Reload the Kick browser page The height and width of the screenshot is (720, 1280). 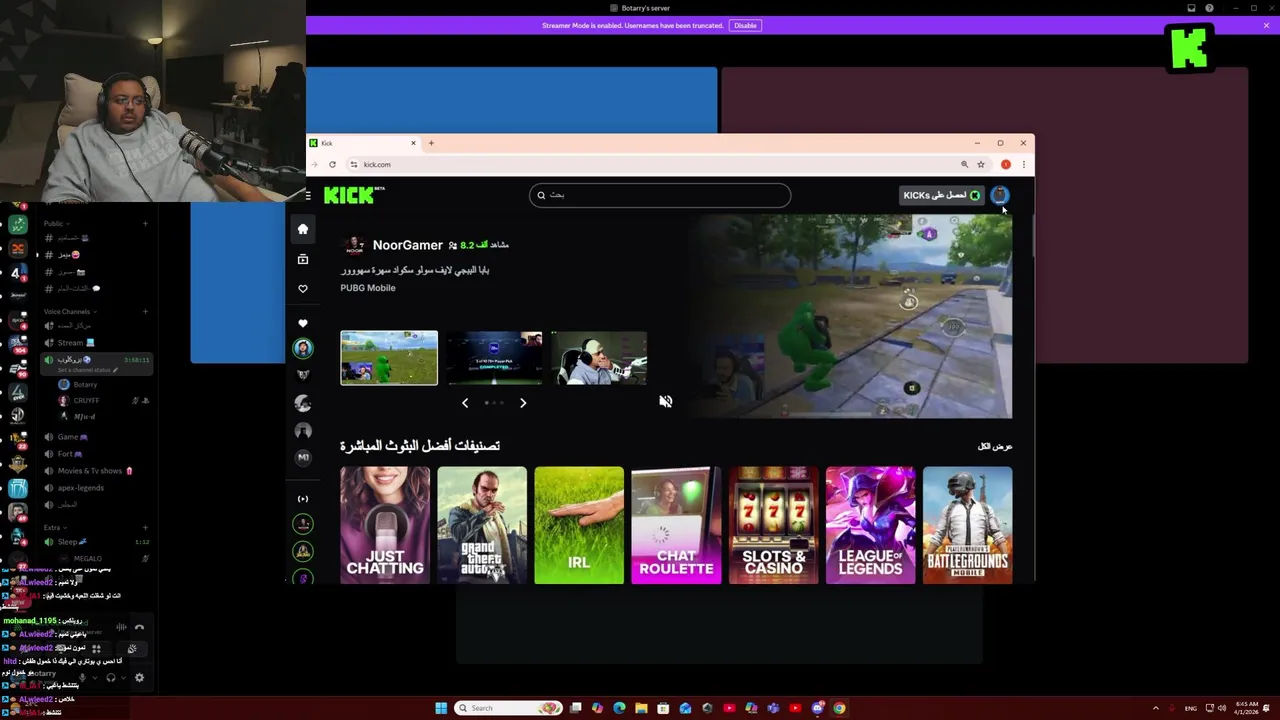(x=332, y=164)
